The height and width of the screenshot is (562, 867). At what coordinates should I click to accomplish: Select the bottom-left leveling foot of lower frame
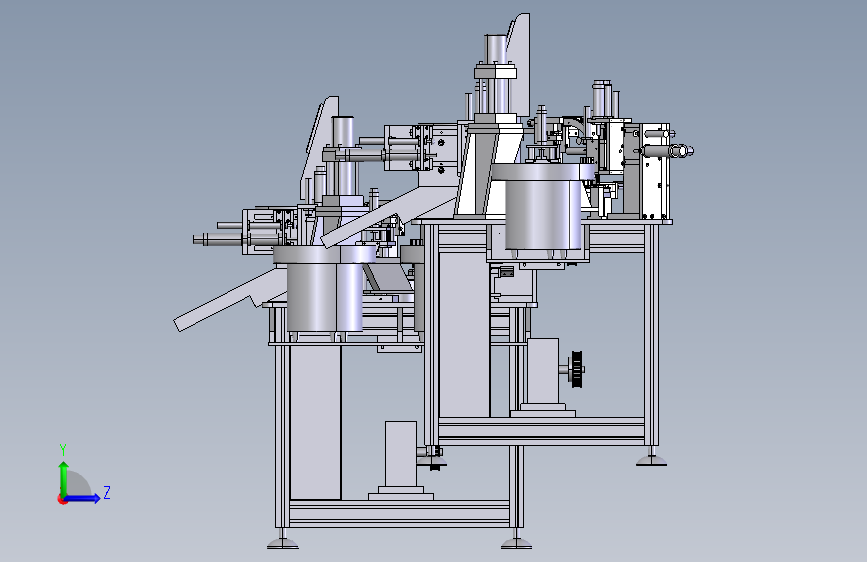point(283,540)
